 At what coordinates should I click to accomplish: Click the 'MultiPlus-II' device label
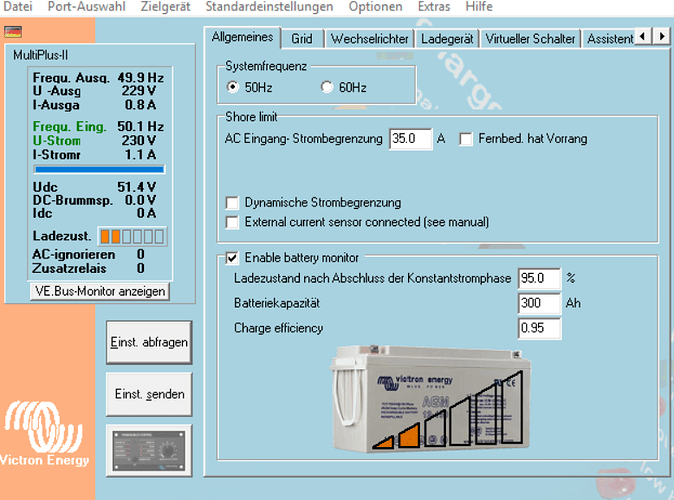click(x=40, y=55)
